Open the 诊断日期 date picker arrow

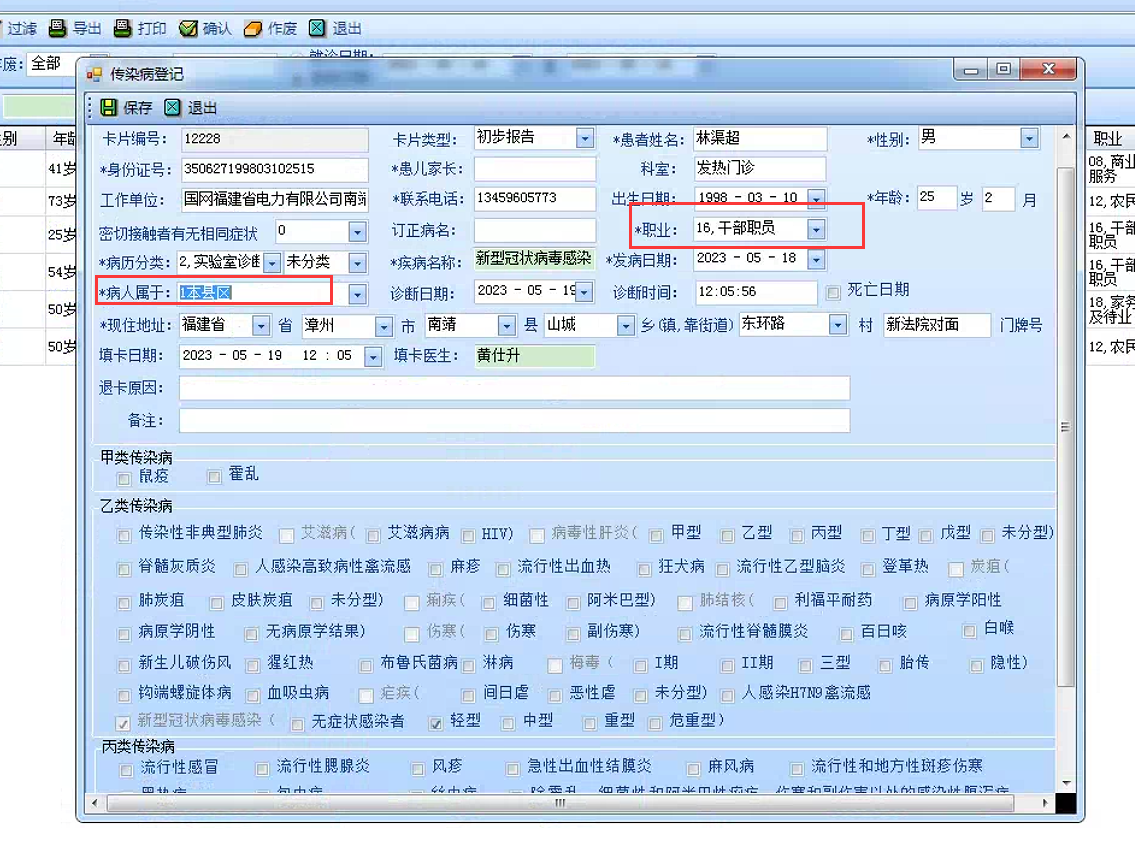[585, 292]
